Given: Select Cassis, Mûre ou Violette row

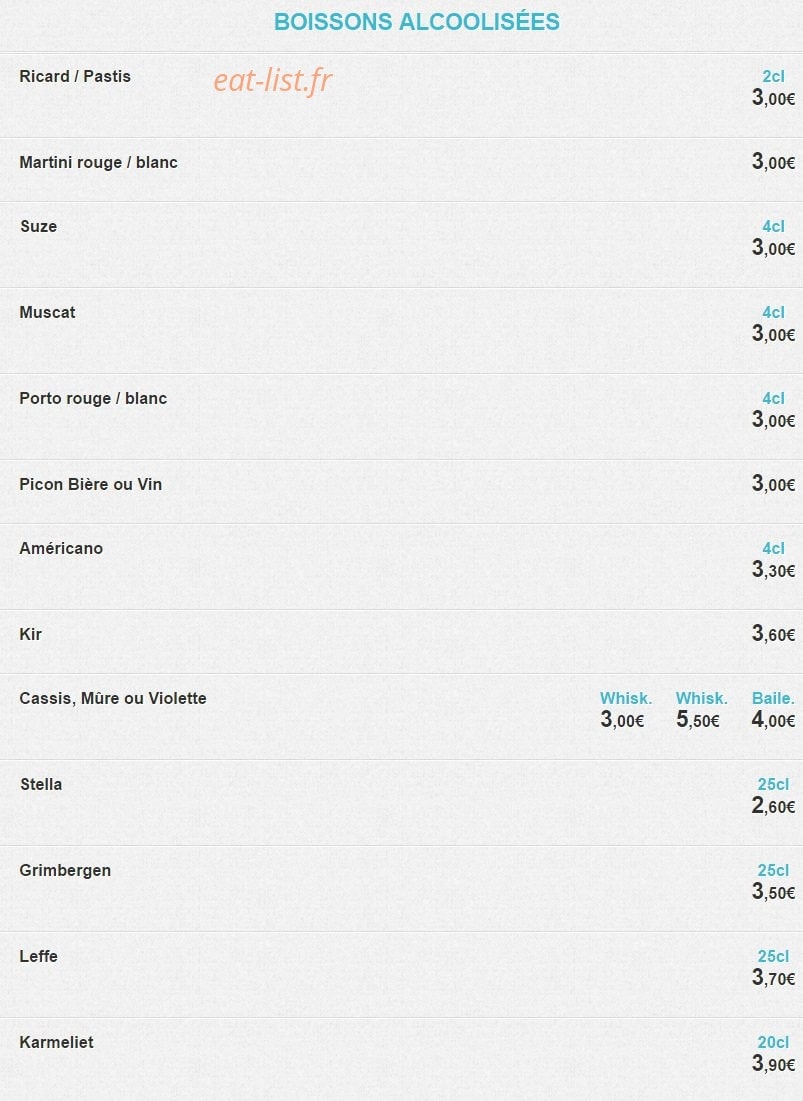Looking at the screenshot, I should coord(402,716).
